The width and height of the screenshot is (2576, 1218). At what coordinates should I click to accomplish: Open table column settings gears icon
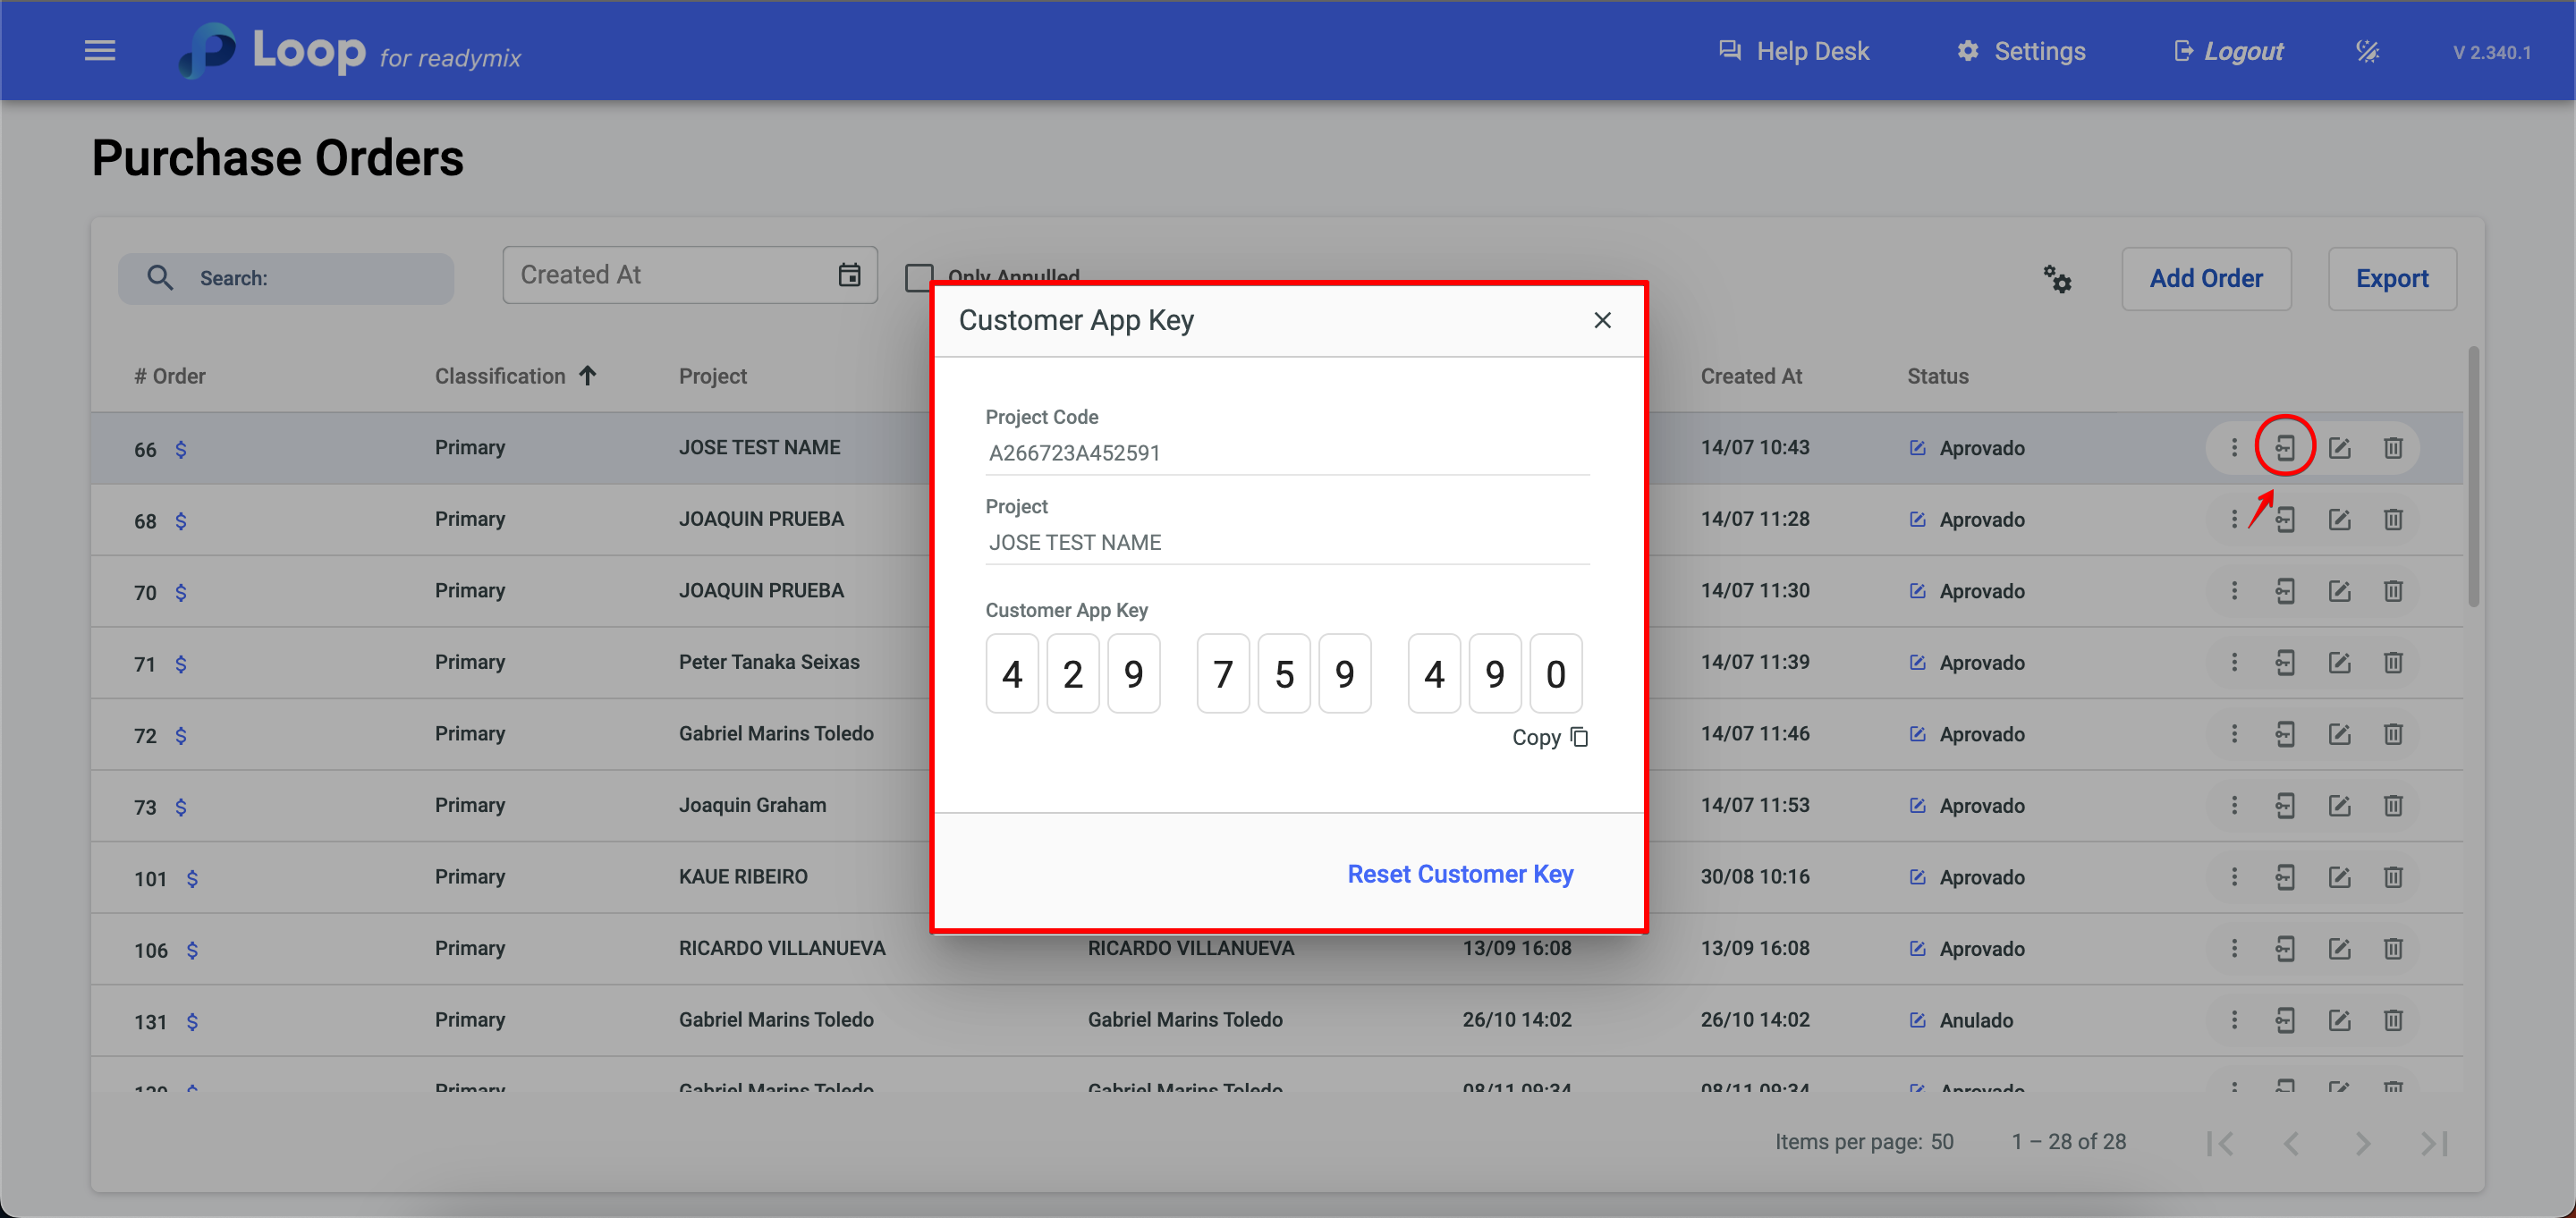pos(2057,279)
